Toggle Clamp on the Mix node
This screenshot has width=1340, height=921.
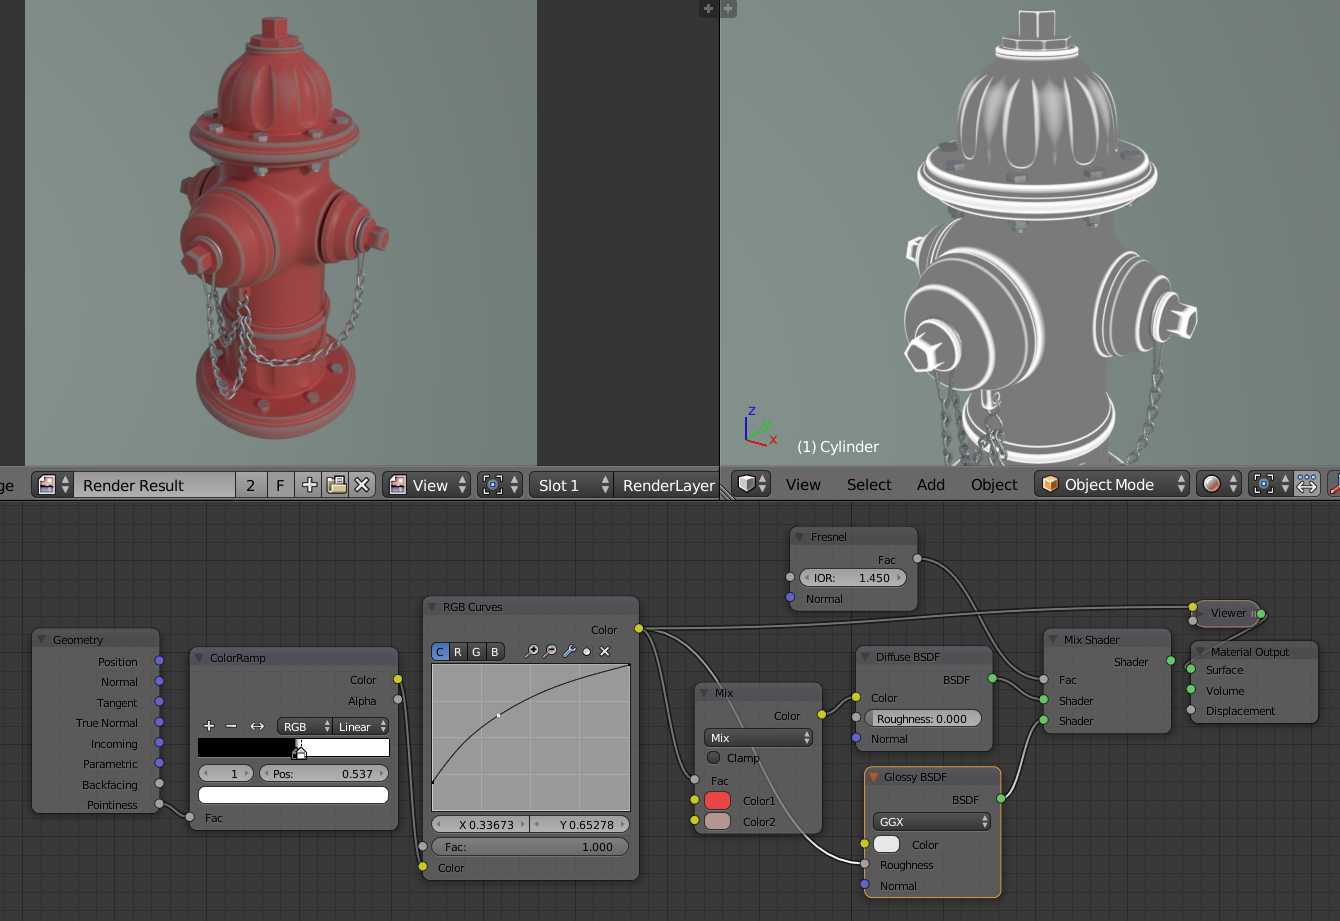tap(713, 757)
